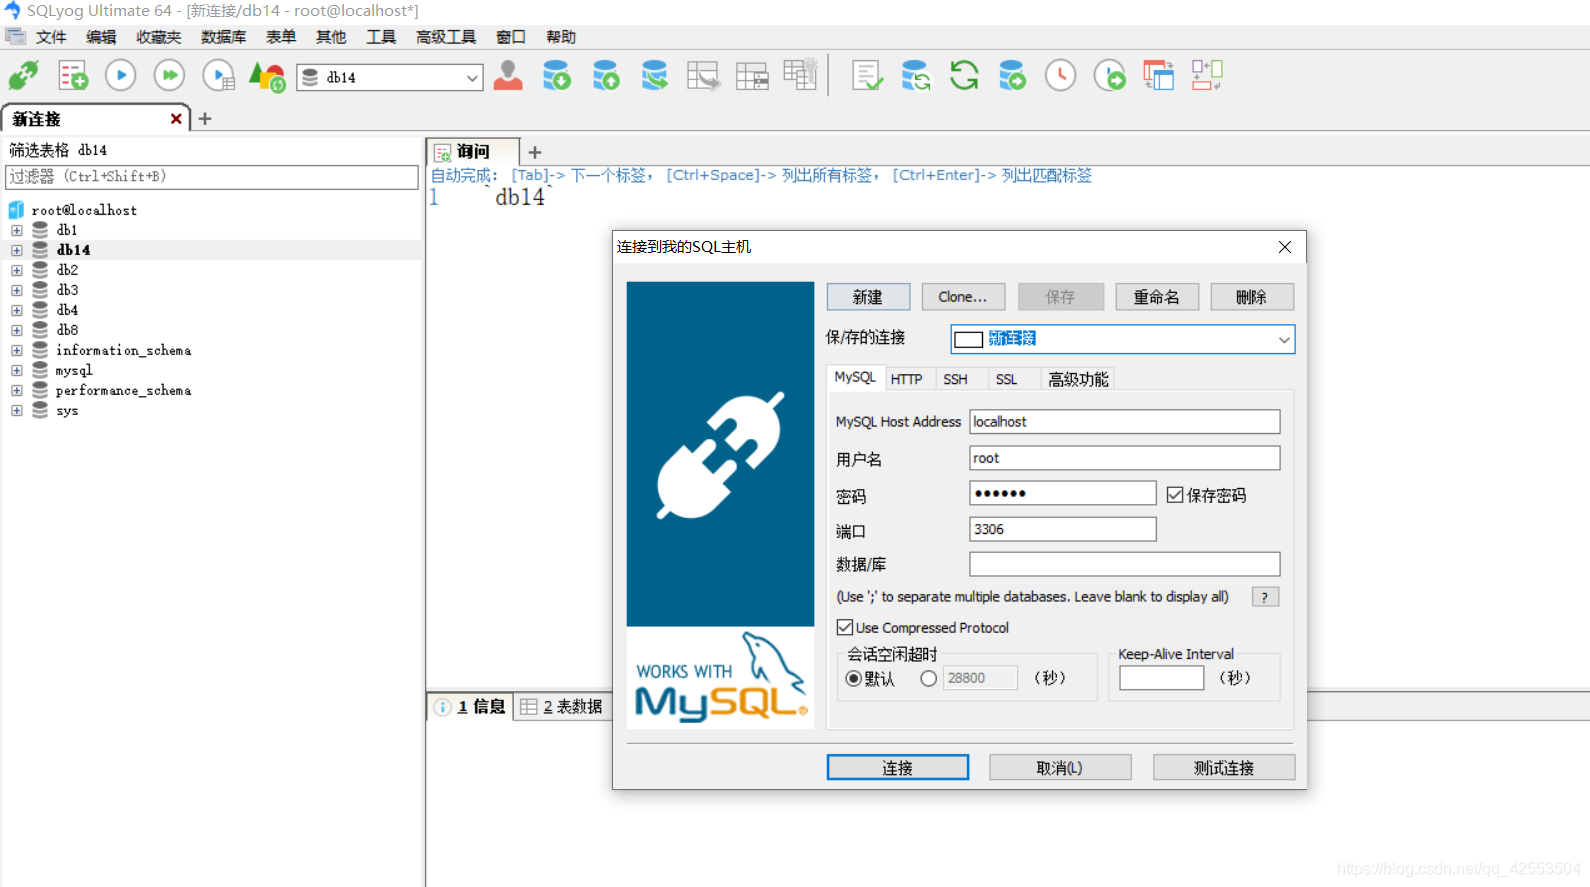Expand the information_schema node
Image resolution: width=1590 pixels, height=887 pixels.
(x=17, y=350)
